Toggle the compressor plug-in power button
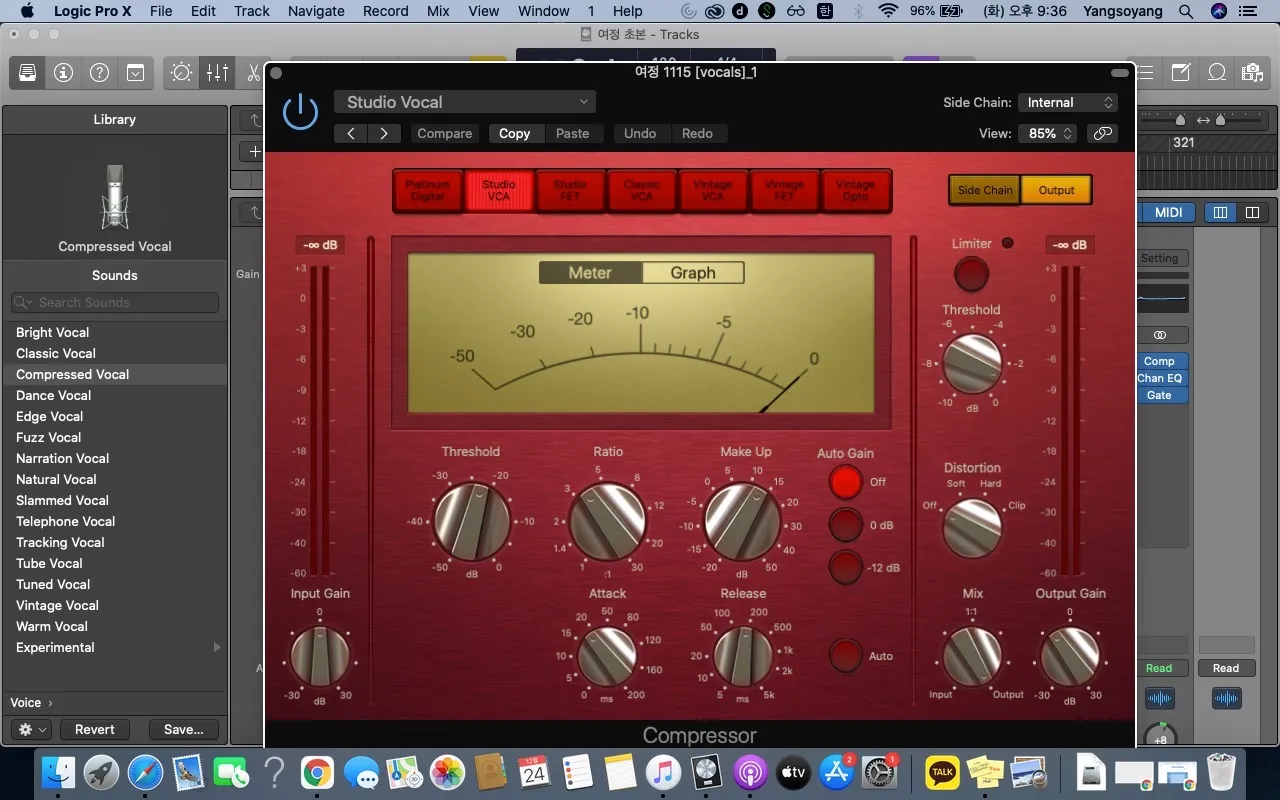1280x800 pixels. [300, 112]
